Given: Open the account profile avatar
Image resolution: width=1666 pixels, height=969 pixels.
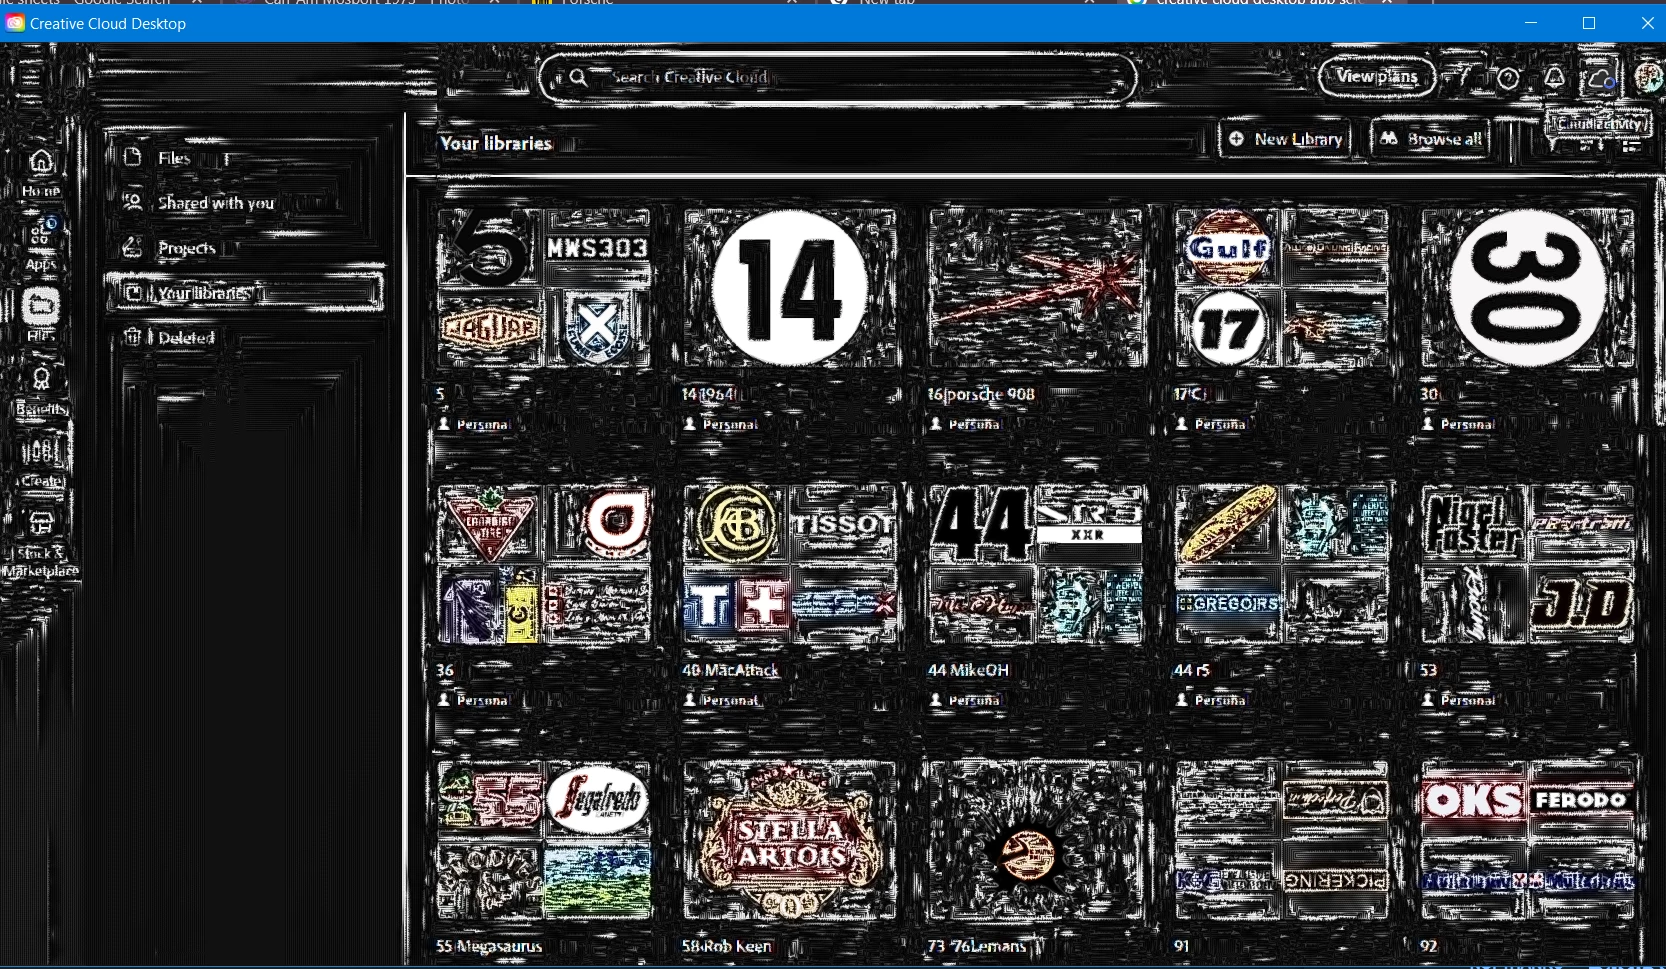Looking at the screenshot, I should click(1647, 78).
